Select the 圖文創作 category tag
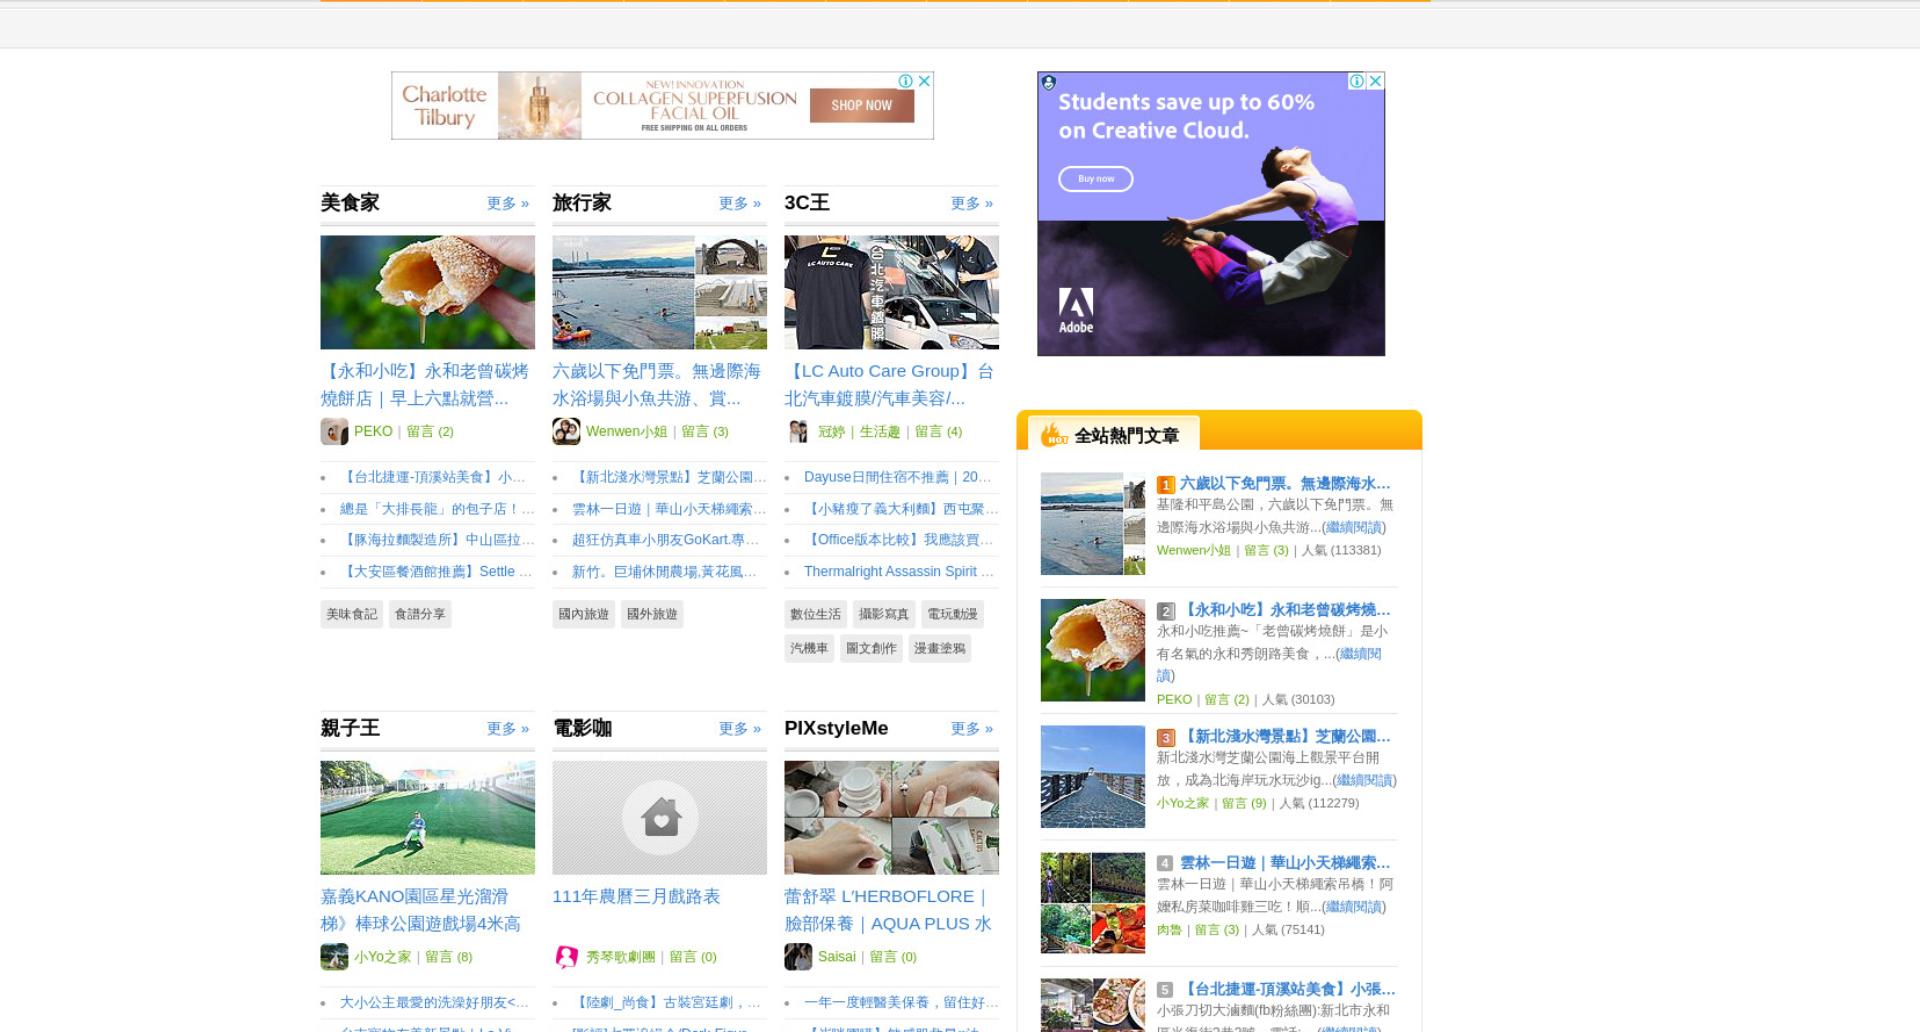The width and height of the screenshot is (1920, 1032). (x=871, y=649)
